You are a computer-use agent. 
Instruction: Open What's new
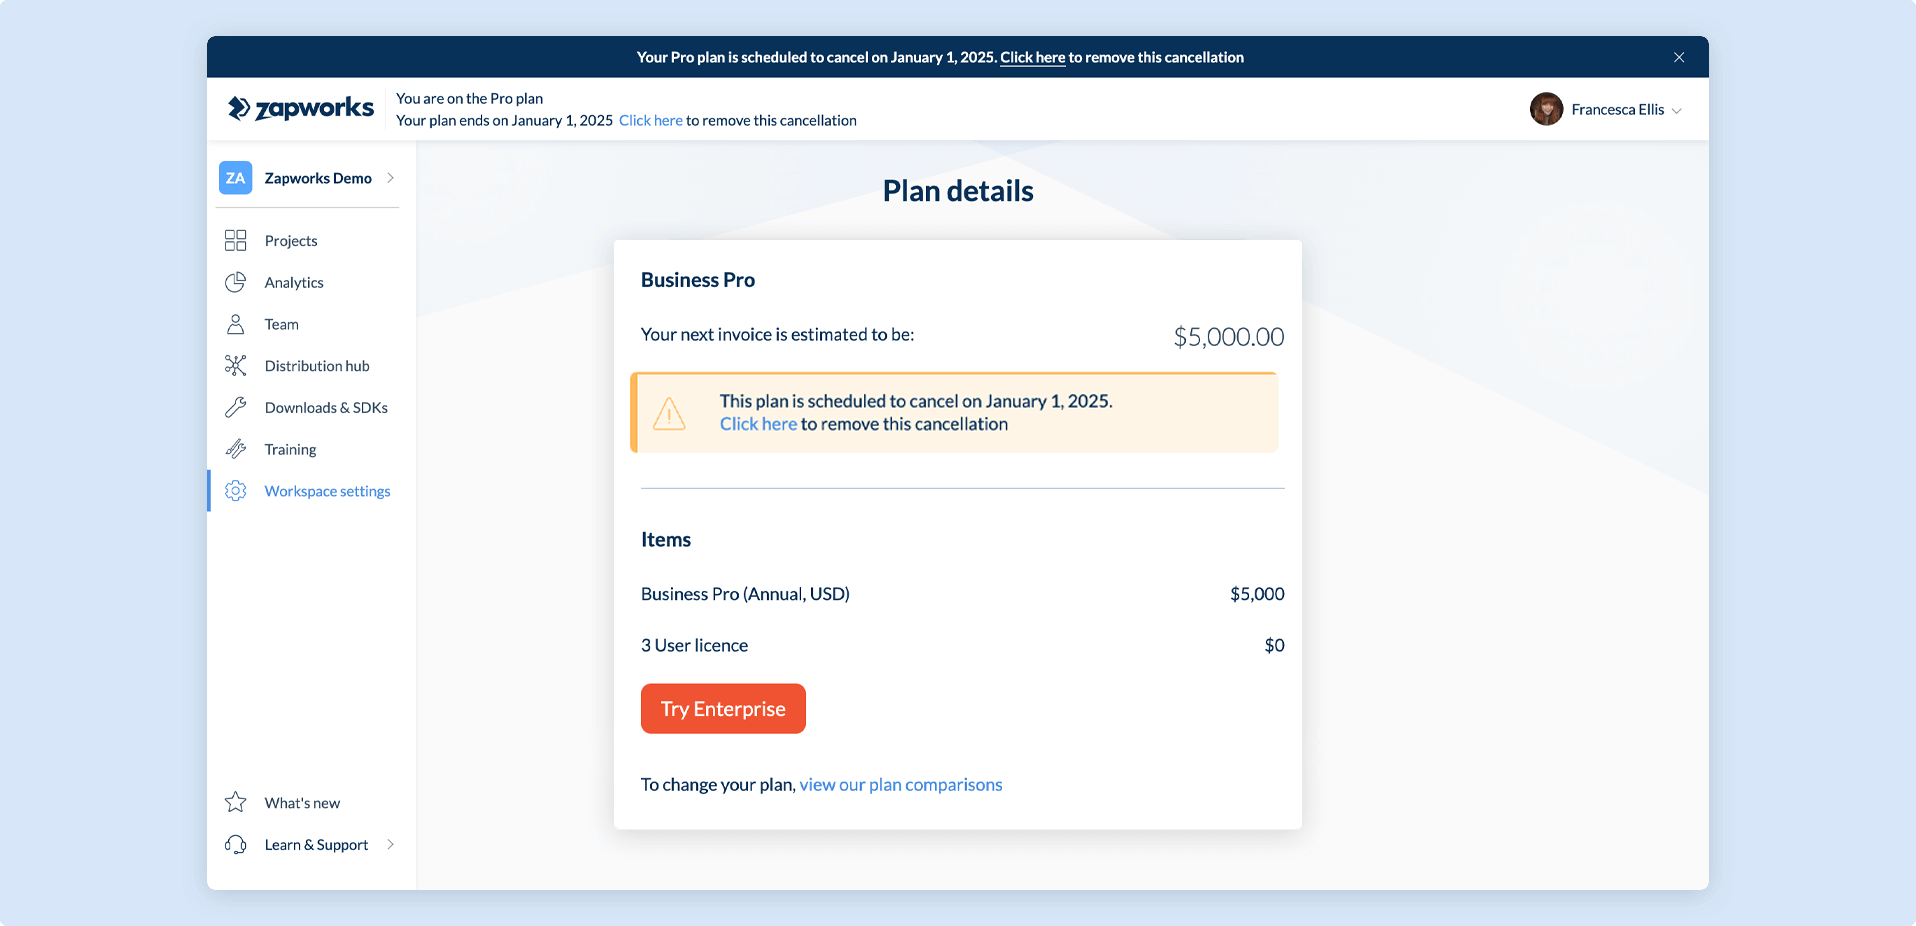point(302,802)
